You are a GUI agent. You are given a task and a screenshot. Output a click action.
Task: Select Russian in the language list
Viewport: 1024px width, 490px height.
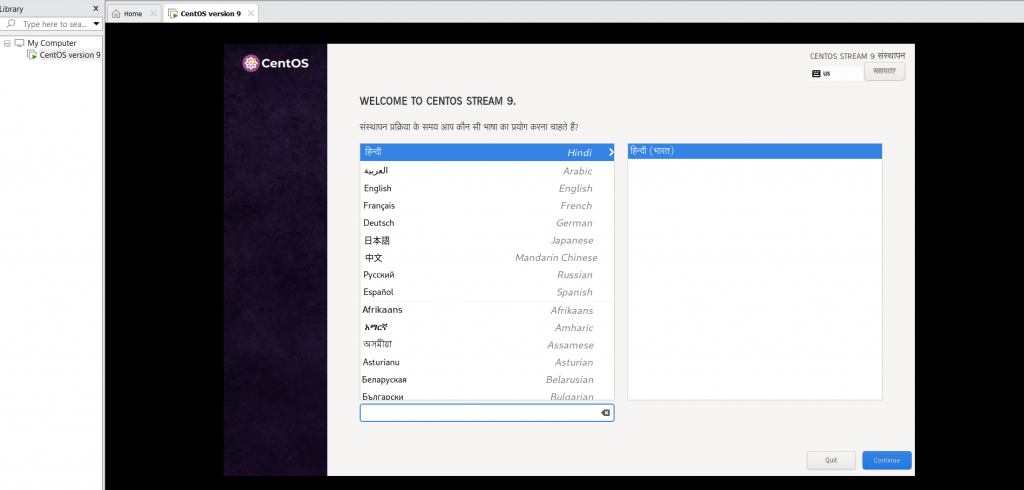[487, 274]
